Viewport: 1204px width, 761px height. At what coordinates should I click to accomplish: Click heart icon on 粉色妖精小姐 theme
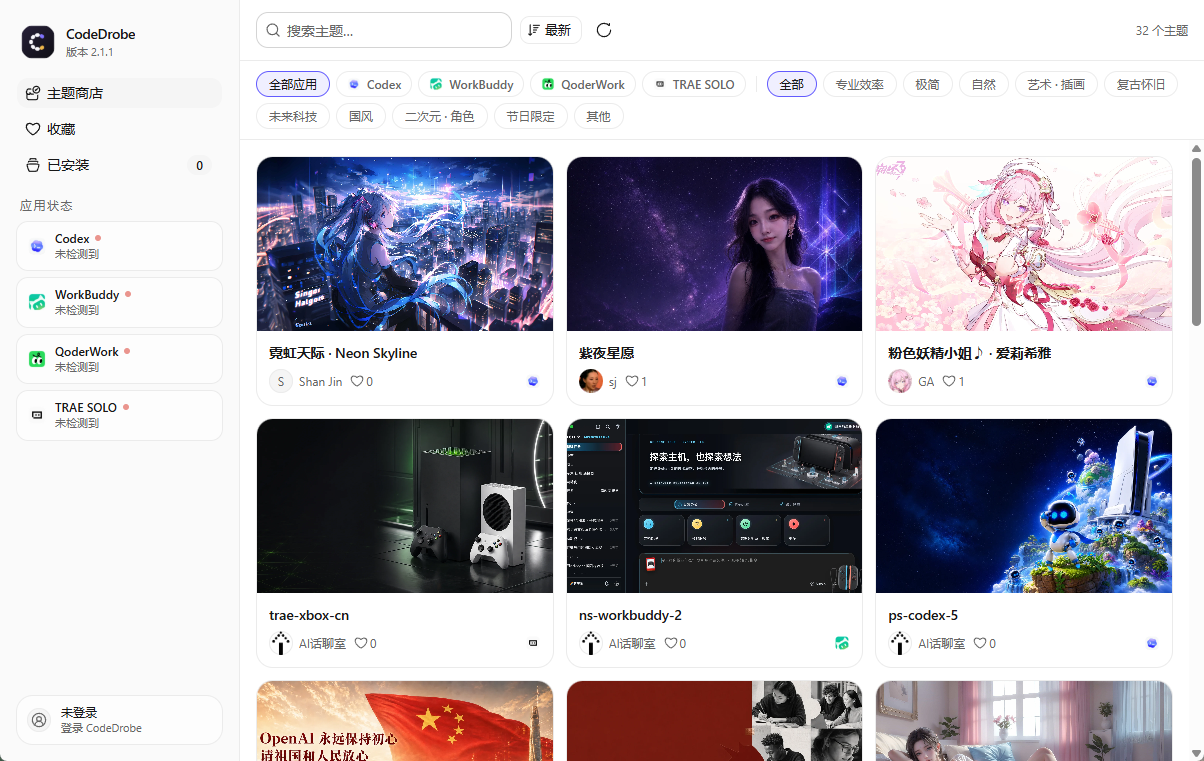(950, 381)
